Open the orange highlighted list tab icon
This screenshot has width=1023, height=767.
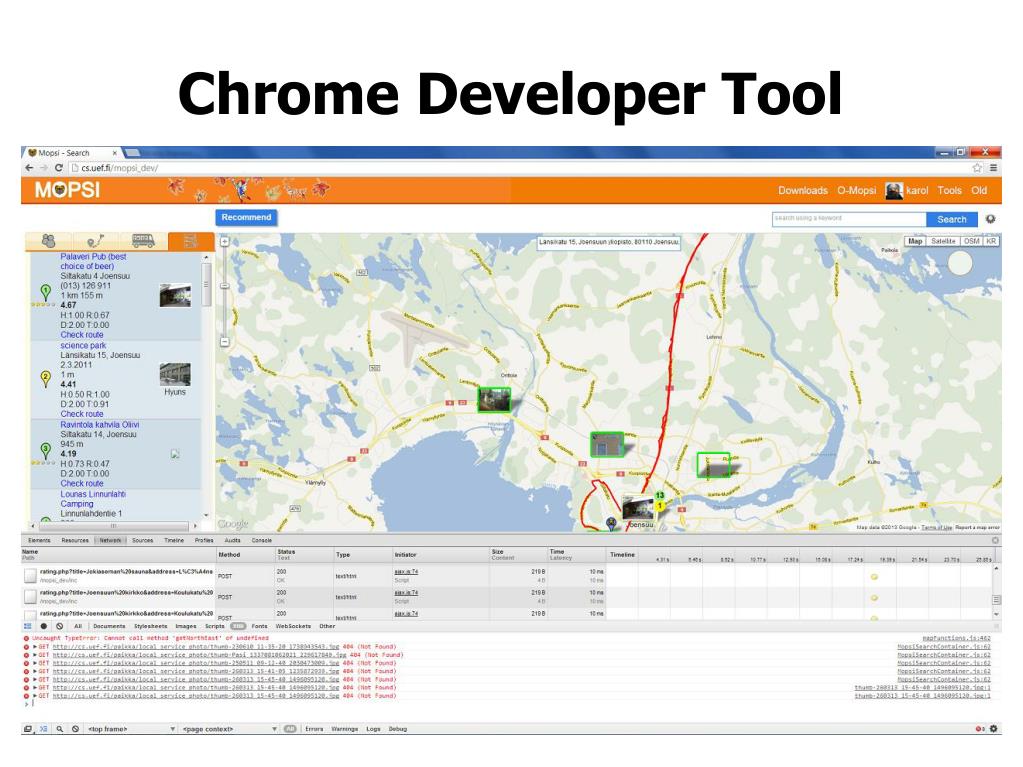pyautogui.click(x=191, y=241)
